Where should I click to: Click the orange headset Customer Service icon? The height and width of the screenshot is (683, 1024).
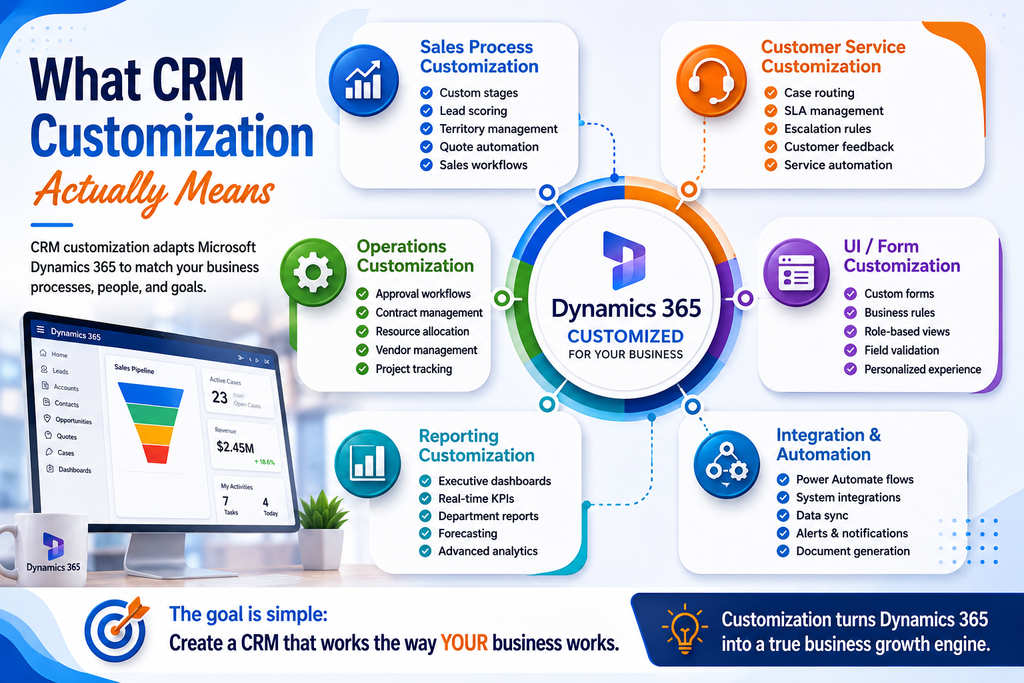click(711, 81)
